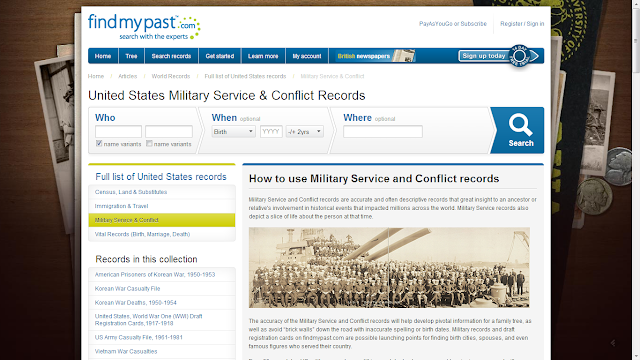Viewport: 640px width, 360px height.
Task: Click the Where location input field
Action: [383, 131]
